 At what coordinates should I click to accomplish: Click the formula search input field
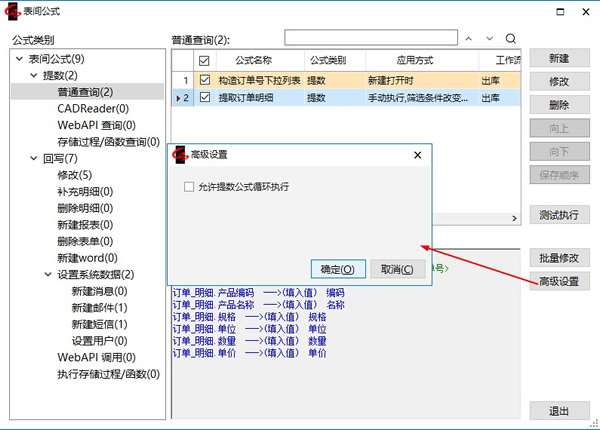368,39
